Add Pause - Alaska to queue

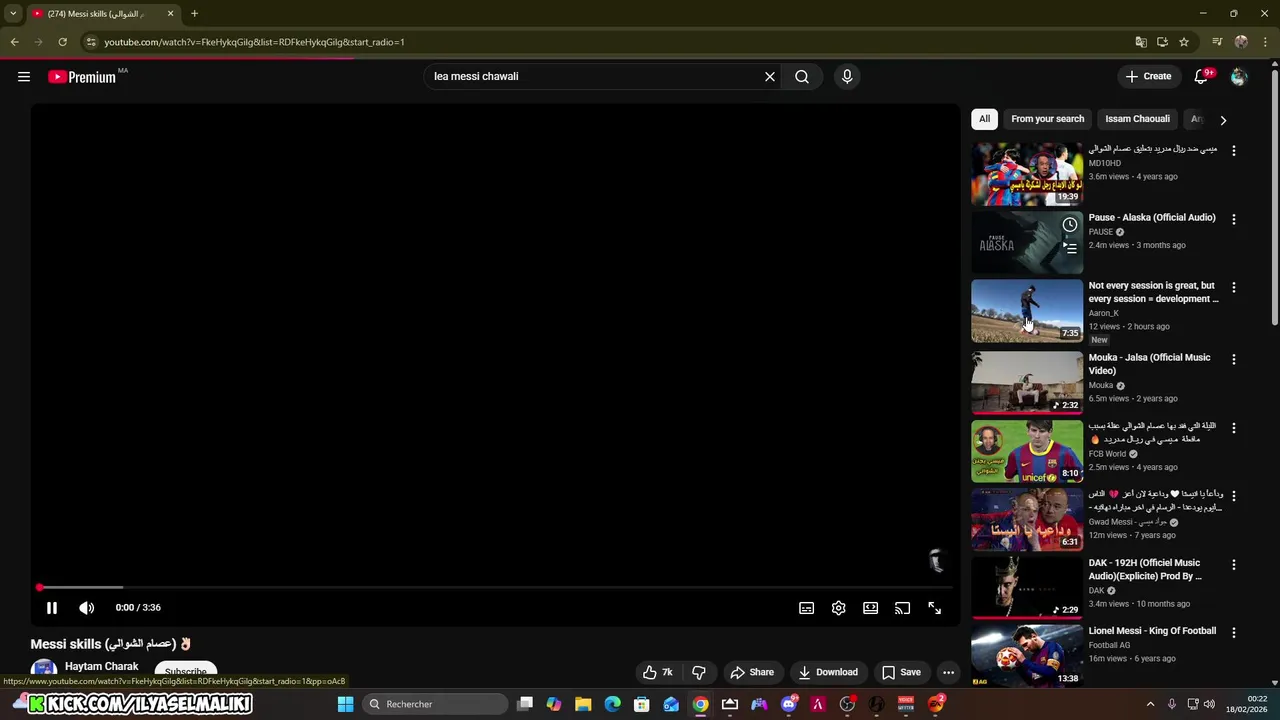coord(1070,248)
